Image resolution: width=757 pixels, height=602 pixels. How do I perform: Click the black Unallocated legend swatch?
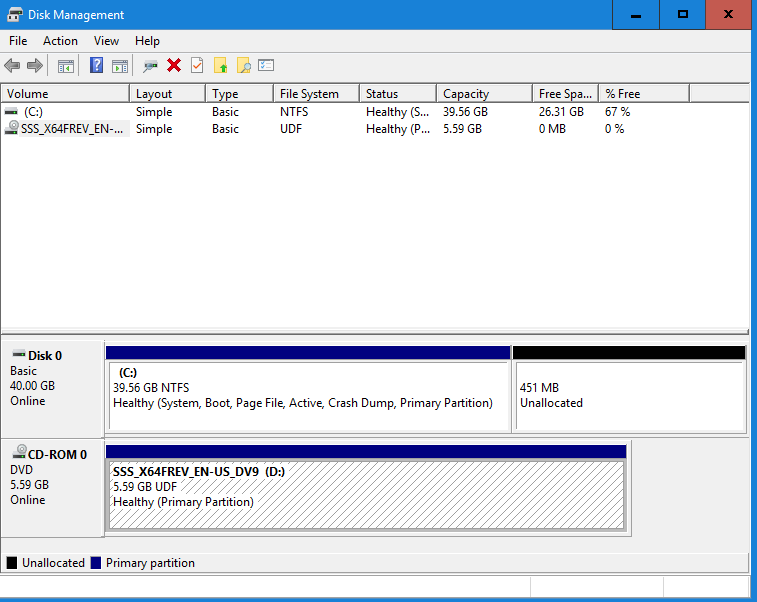(x=12, y=563)
